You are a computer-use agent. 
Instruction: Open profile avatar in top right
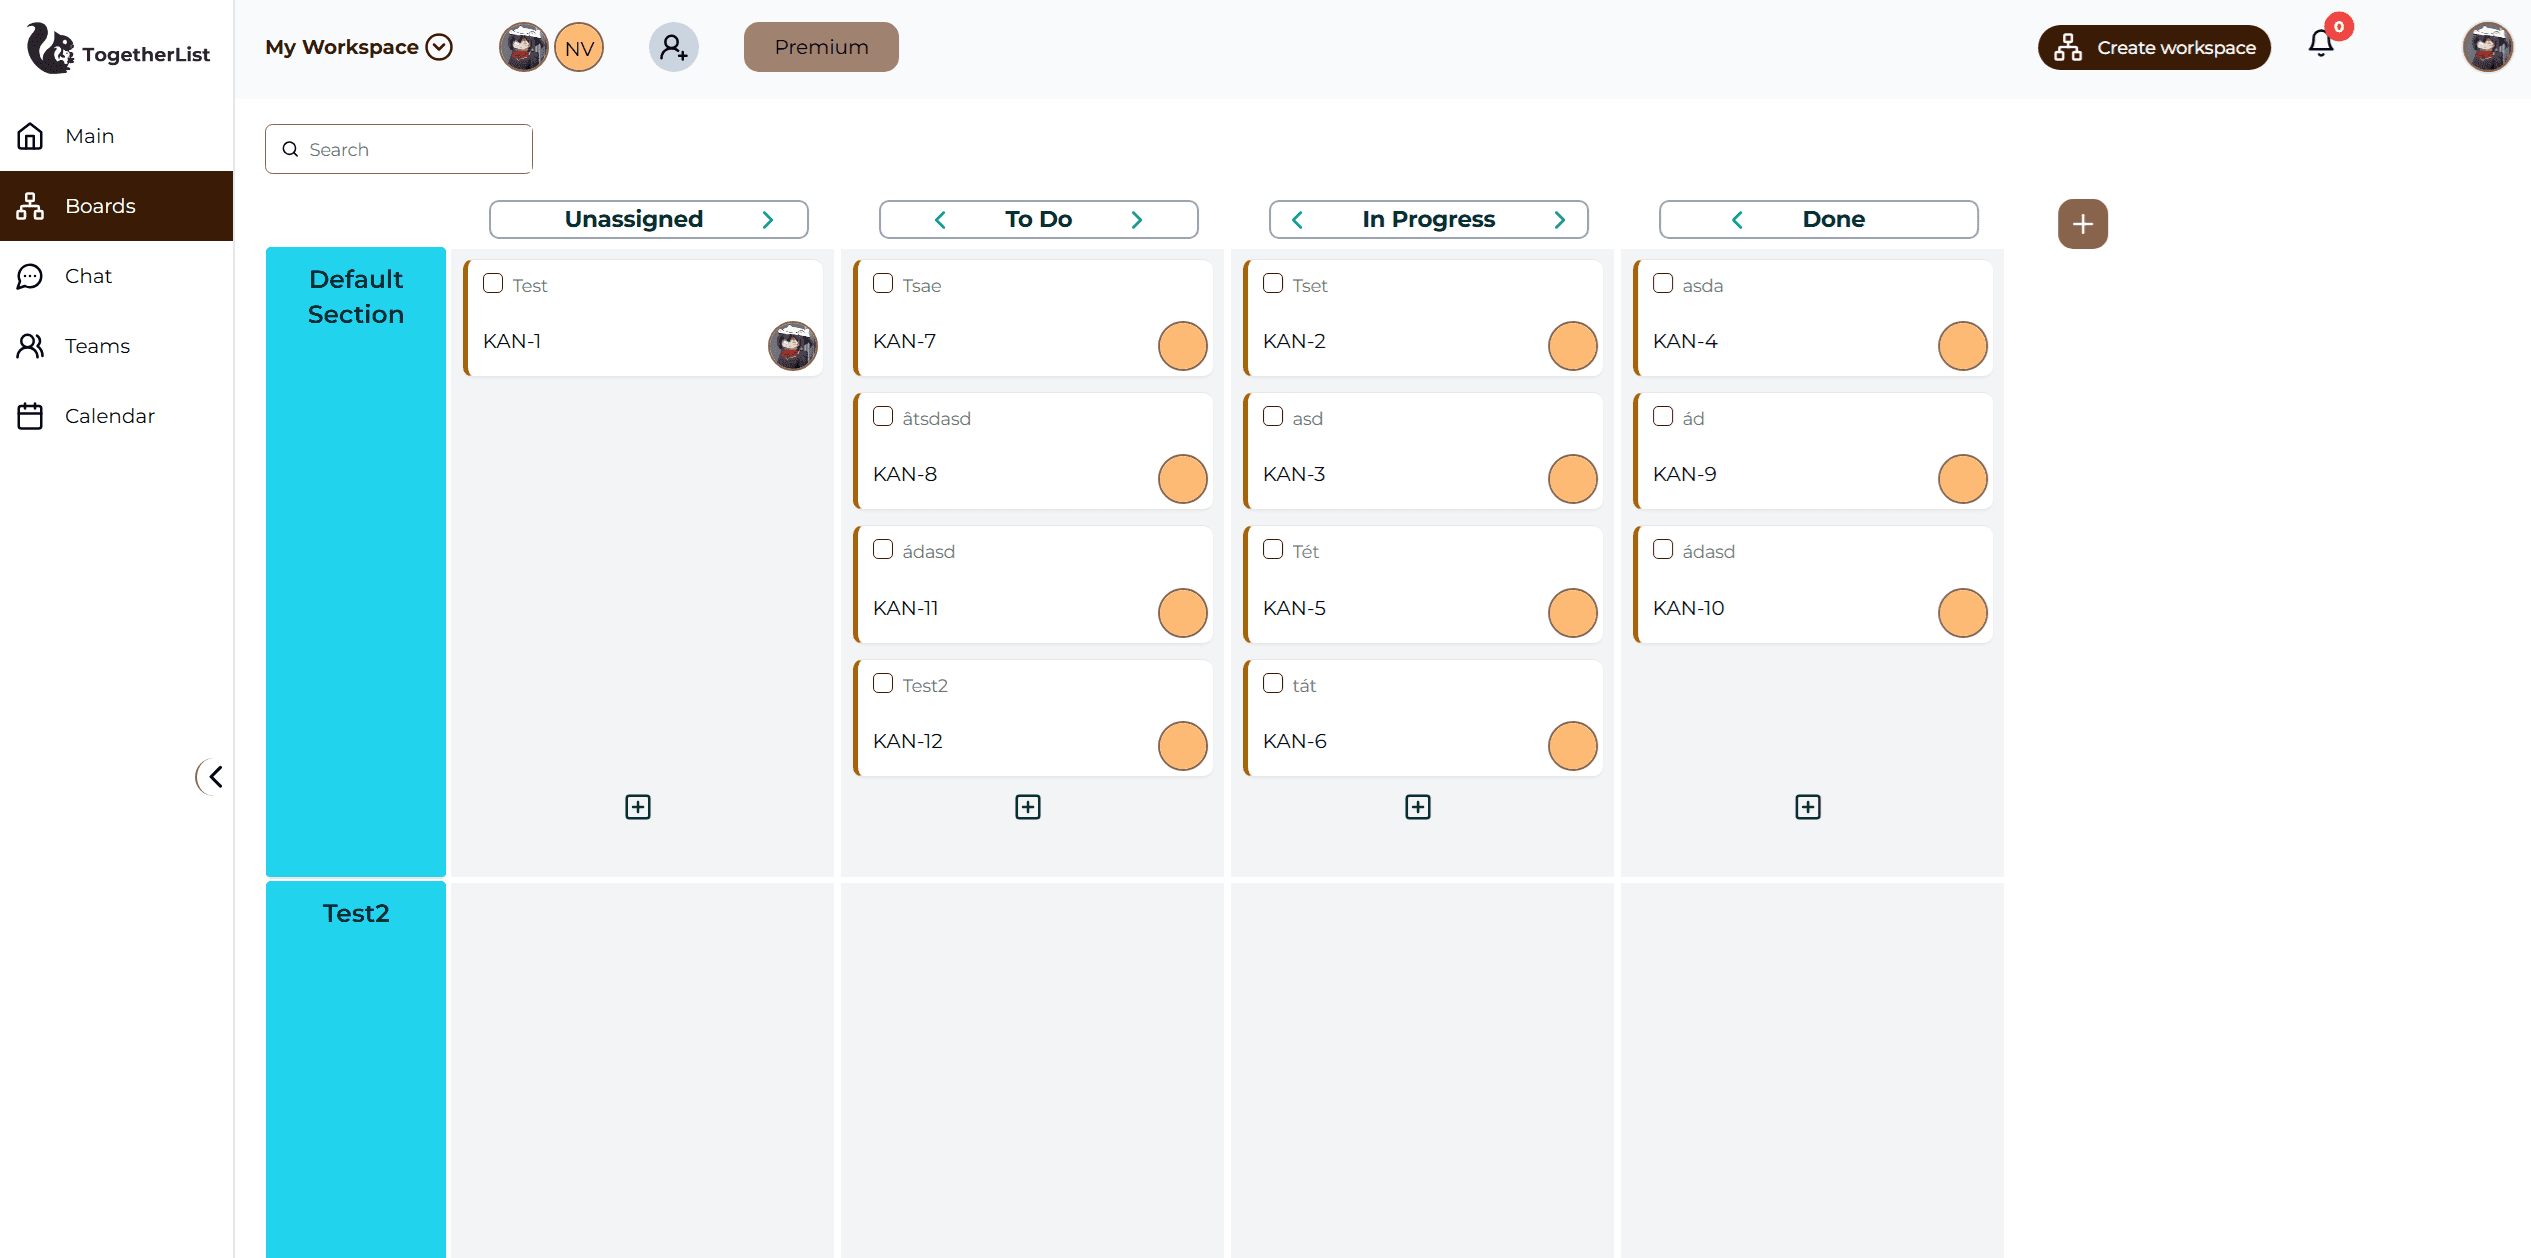tap(2487, 47)
